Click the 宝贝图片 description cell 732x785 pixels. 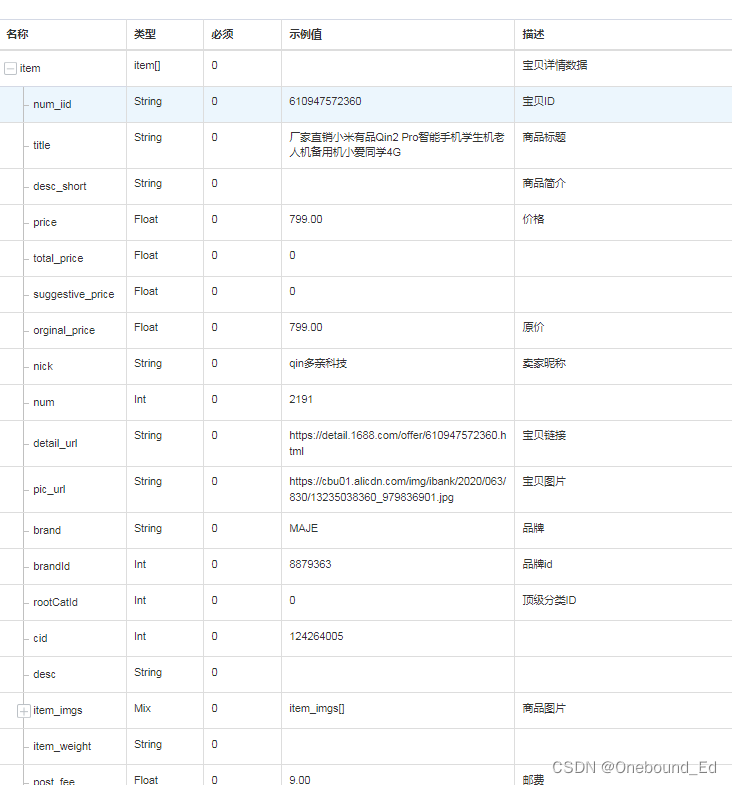click(544, 482)
